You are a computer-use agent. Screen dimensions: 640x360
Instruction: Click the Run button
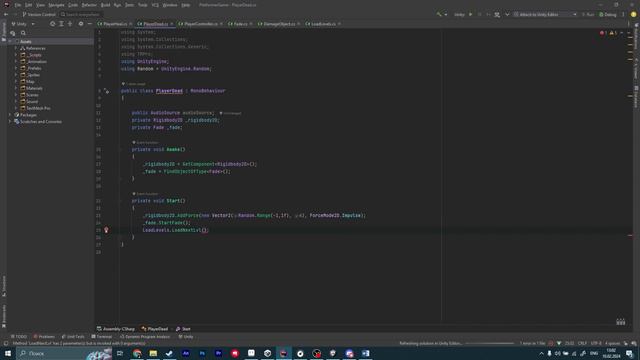[x=588, y=14]
